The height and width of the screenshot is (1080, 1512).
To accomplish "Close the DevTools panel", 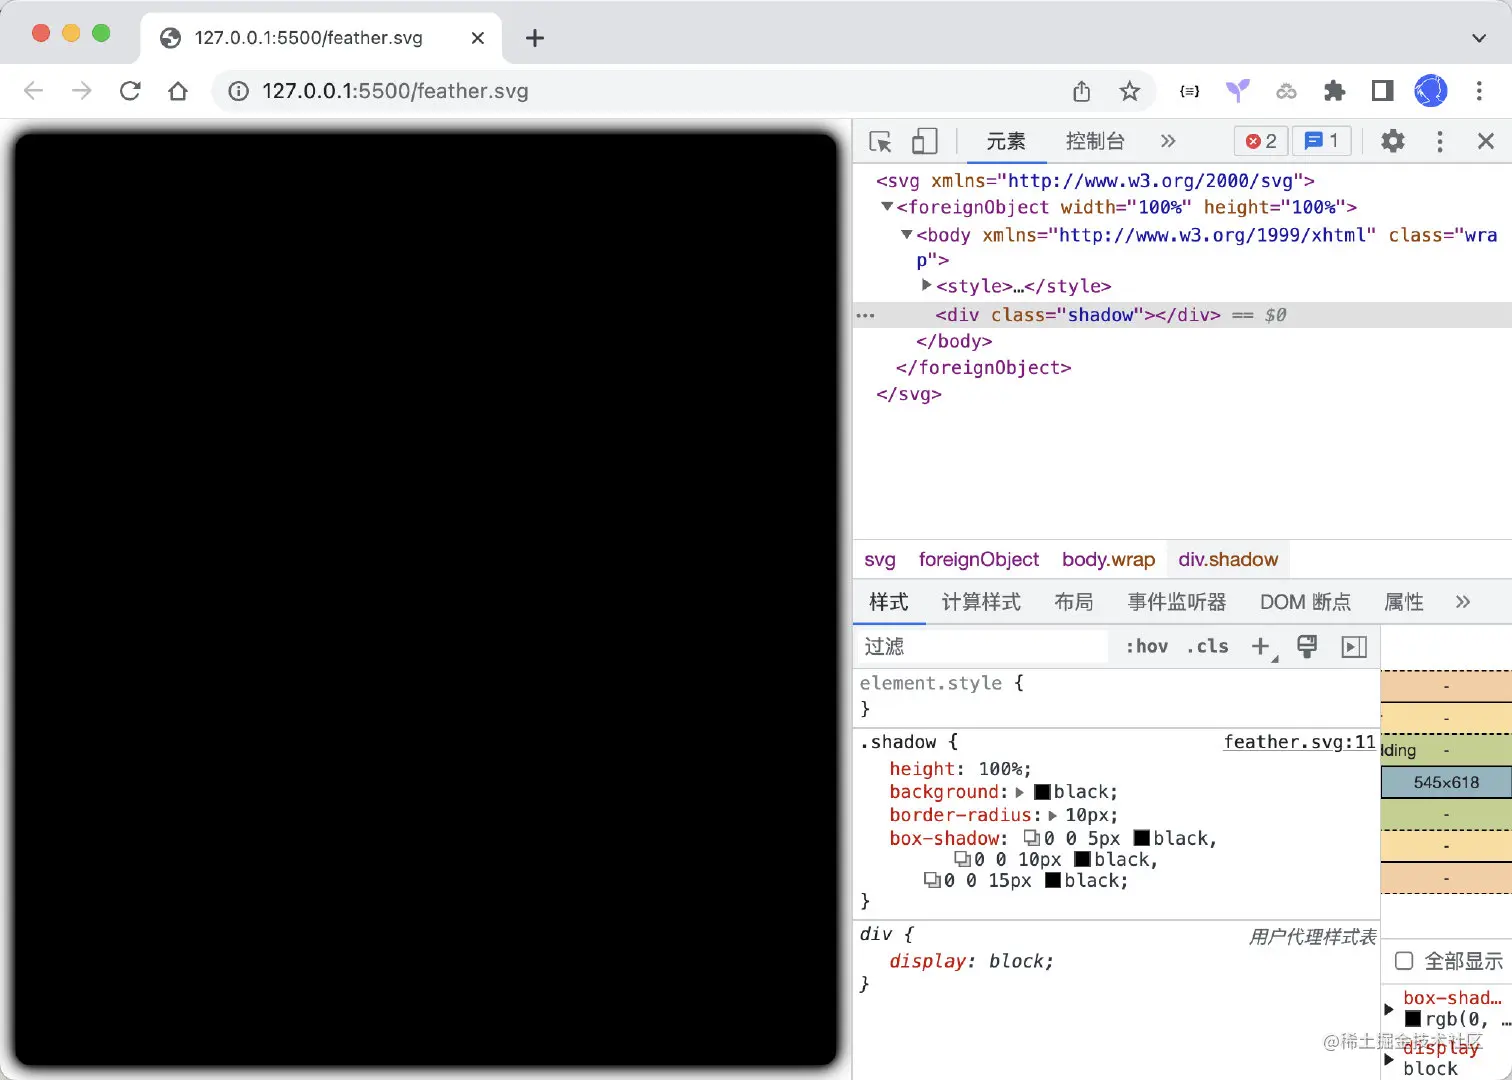I will tap(1486, 141).
